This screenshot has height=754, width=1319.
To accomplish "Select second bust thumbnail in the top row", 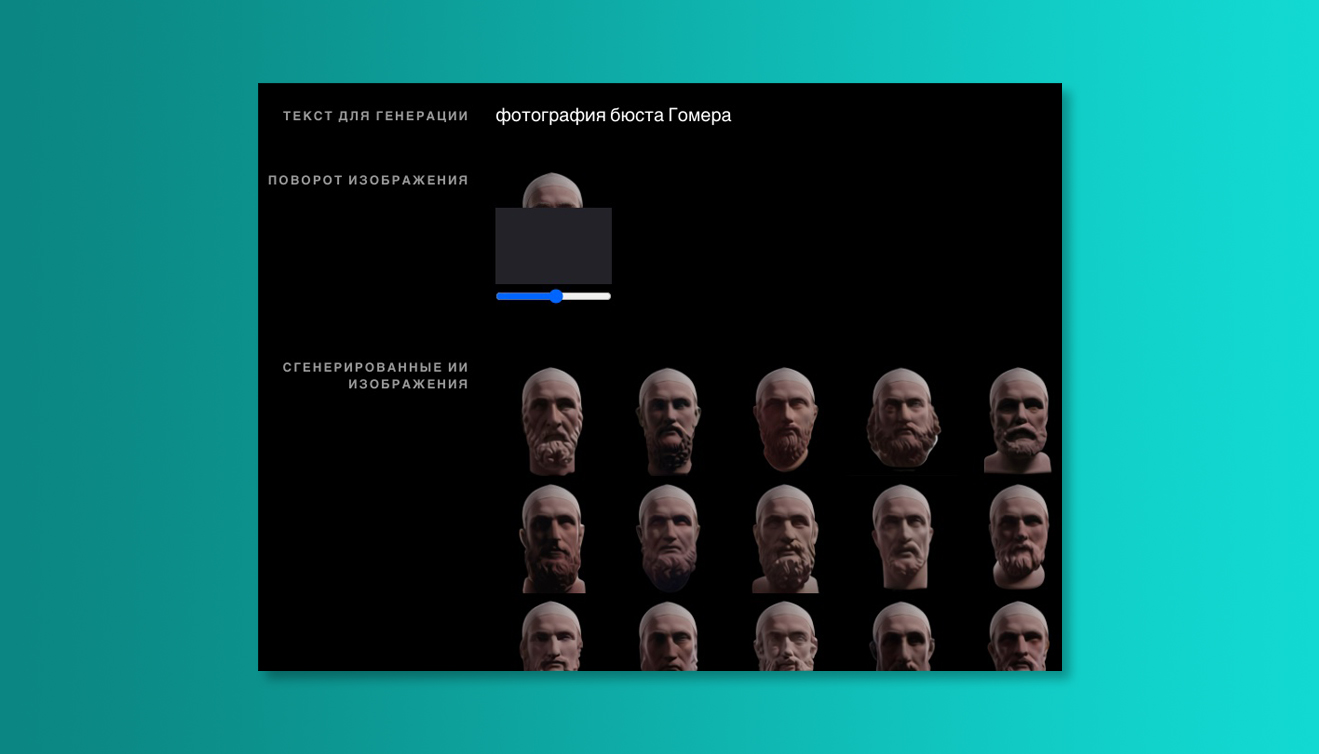I will point(668,421).
